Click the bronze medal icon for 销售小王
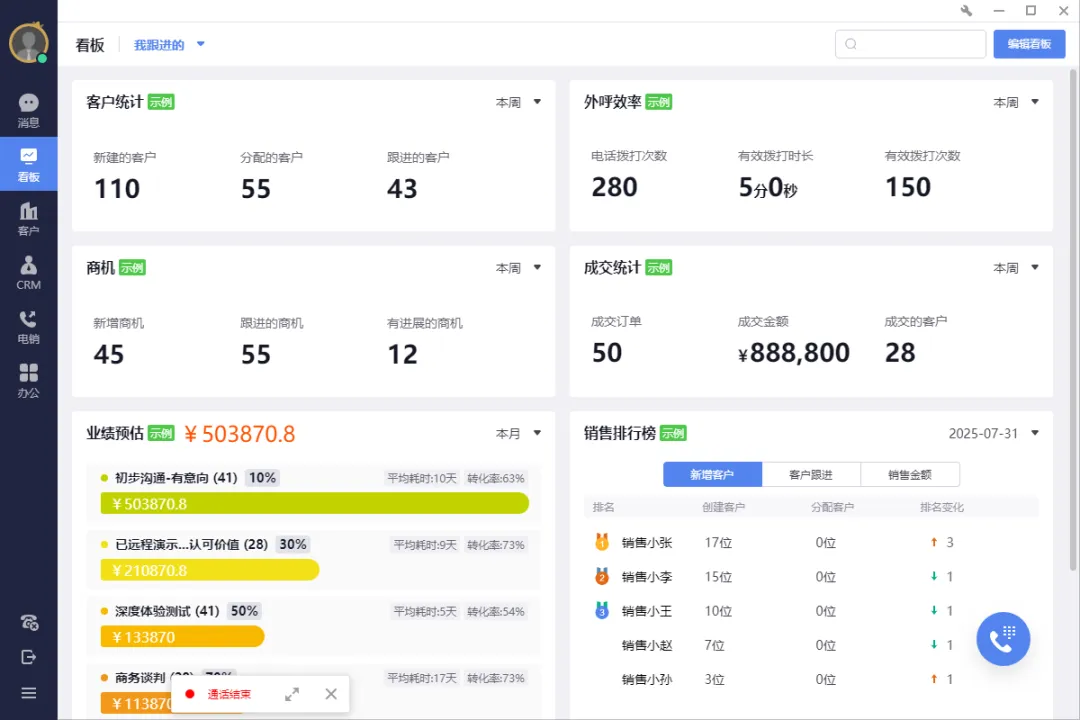Viewport: 1080px width, 720px height. tap(602, 610)
